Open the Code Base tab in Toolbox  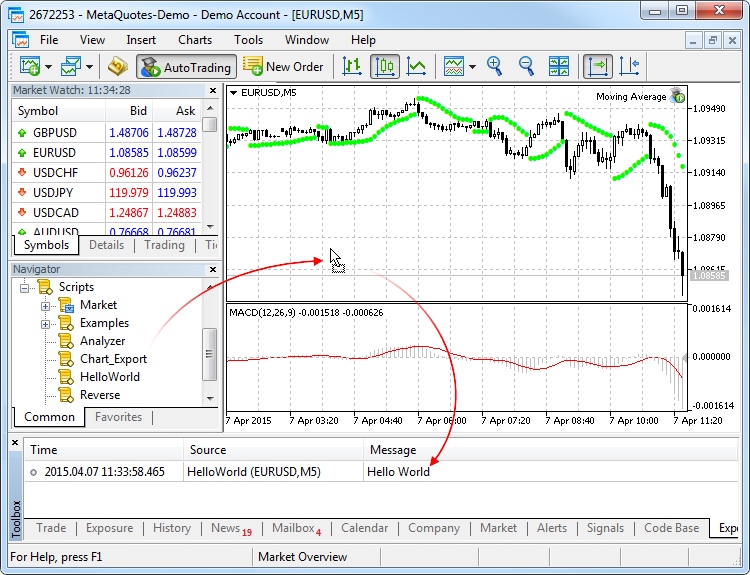pos(671,528)
